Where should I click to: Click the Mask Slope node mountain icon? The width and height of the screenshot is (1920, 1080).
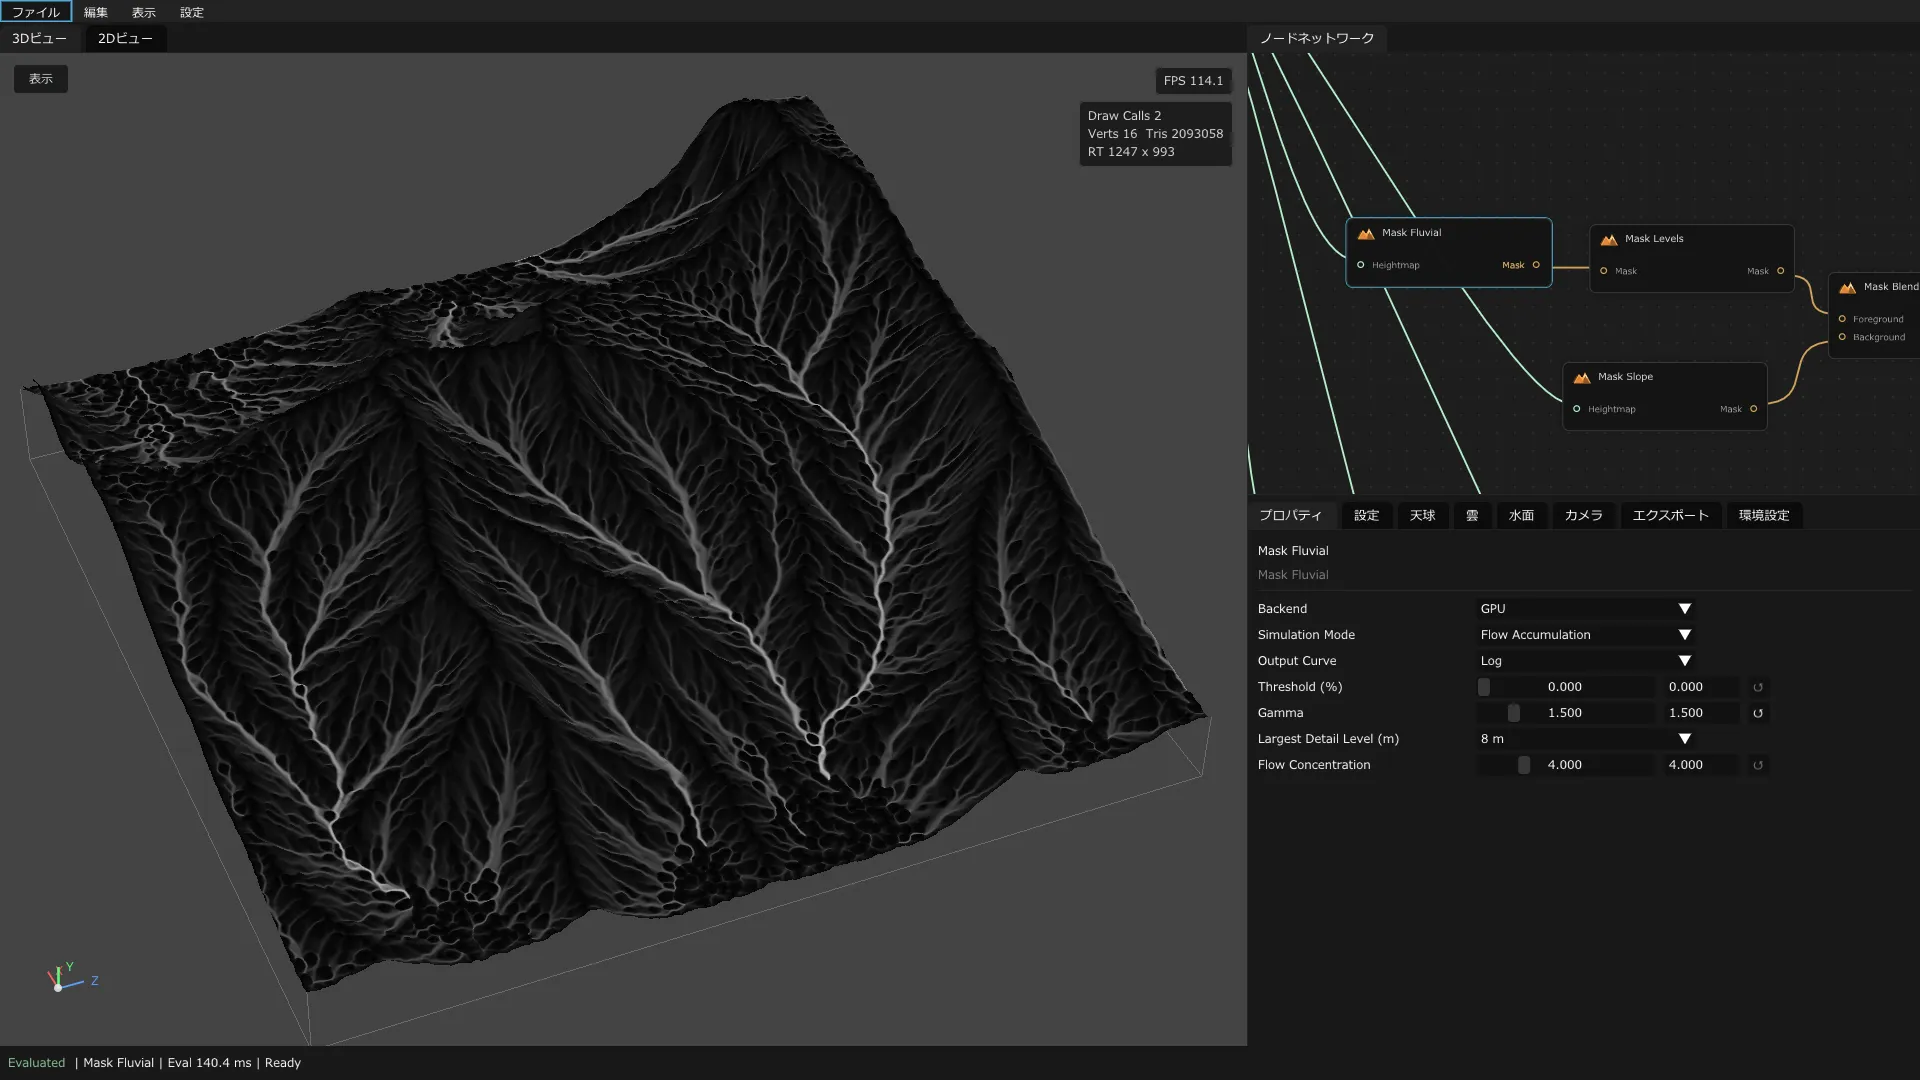(1582, 377)
